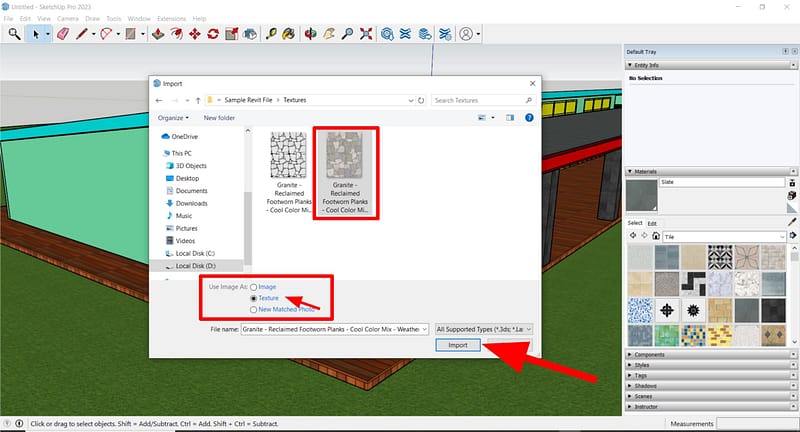The height and width of the screenshot is (432, 800).
Task: Click the Tape Measure tool
Action: coord(271,34)
